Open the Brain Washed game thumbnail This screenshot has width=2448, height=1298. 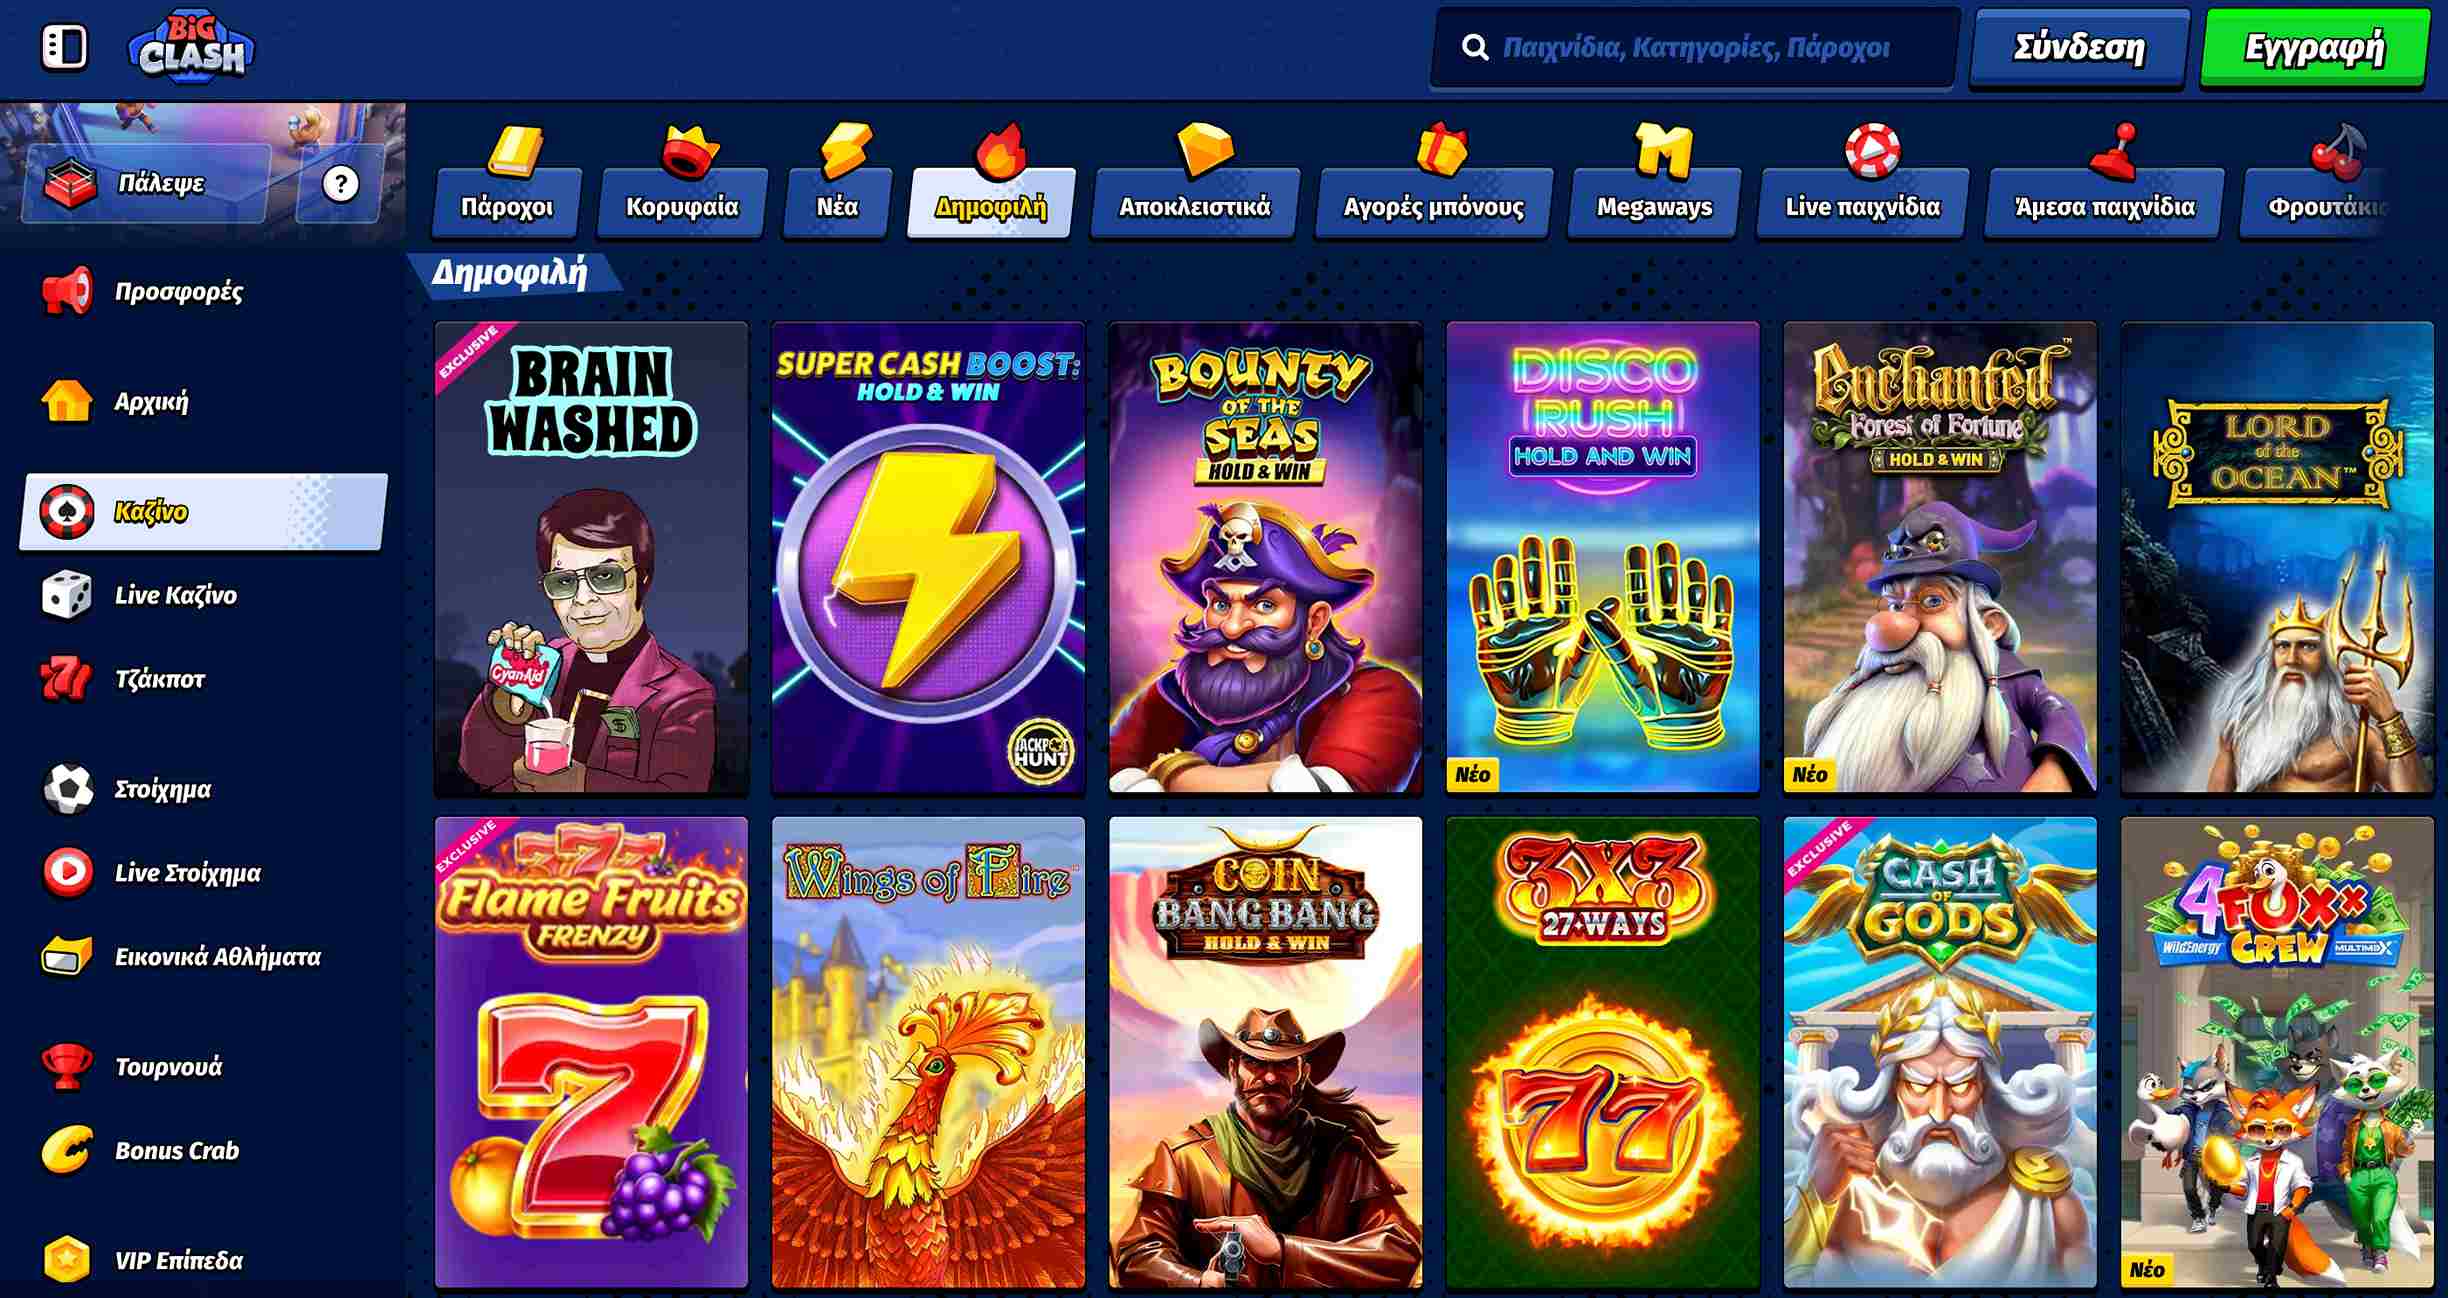tap(591, 558)
